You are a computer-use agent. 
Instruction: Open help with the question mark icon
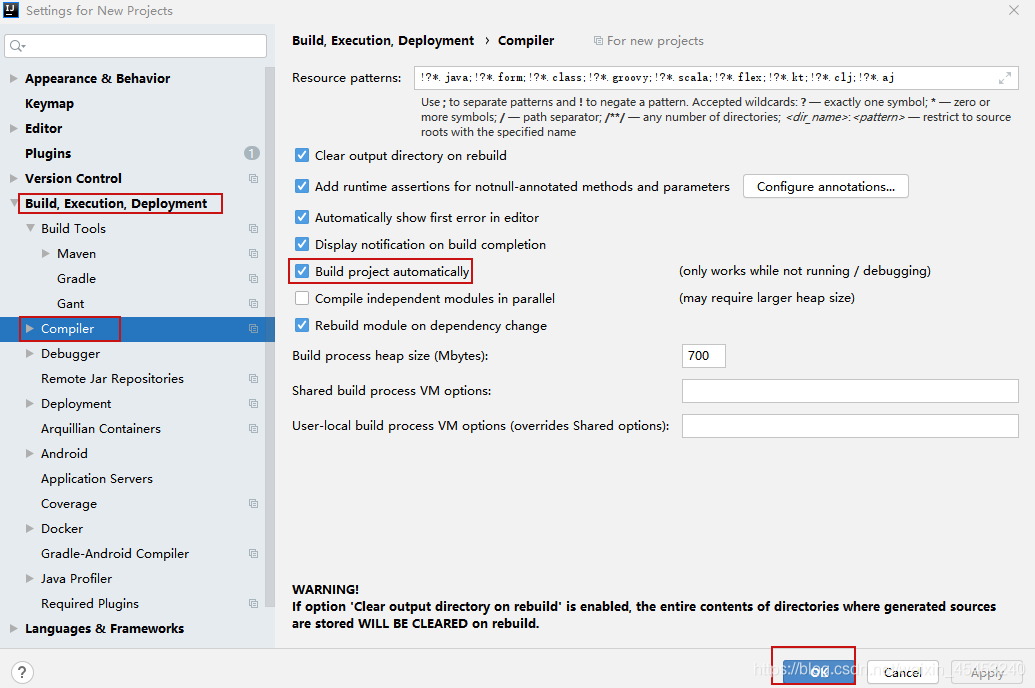22,672
